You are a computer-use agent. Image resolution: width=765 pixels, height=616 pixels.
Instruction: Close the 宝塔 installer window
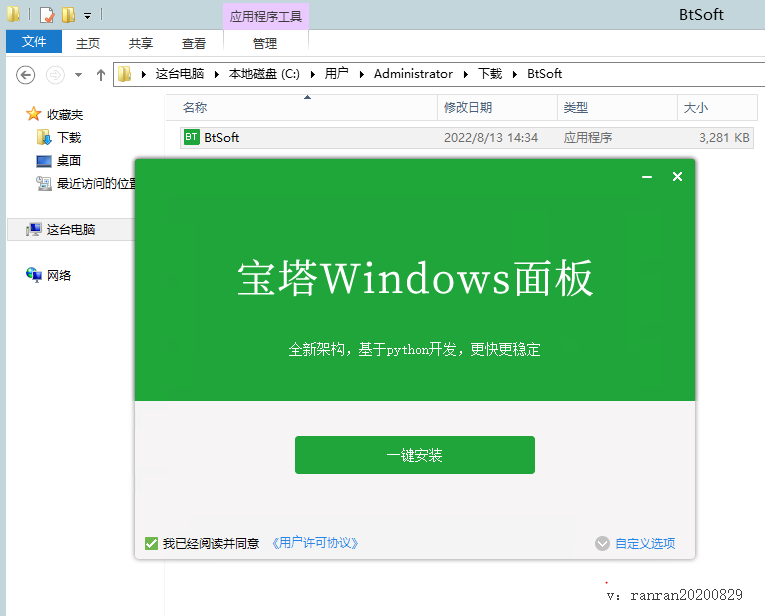pyautogui.click(x=677, y=177)
